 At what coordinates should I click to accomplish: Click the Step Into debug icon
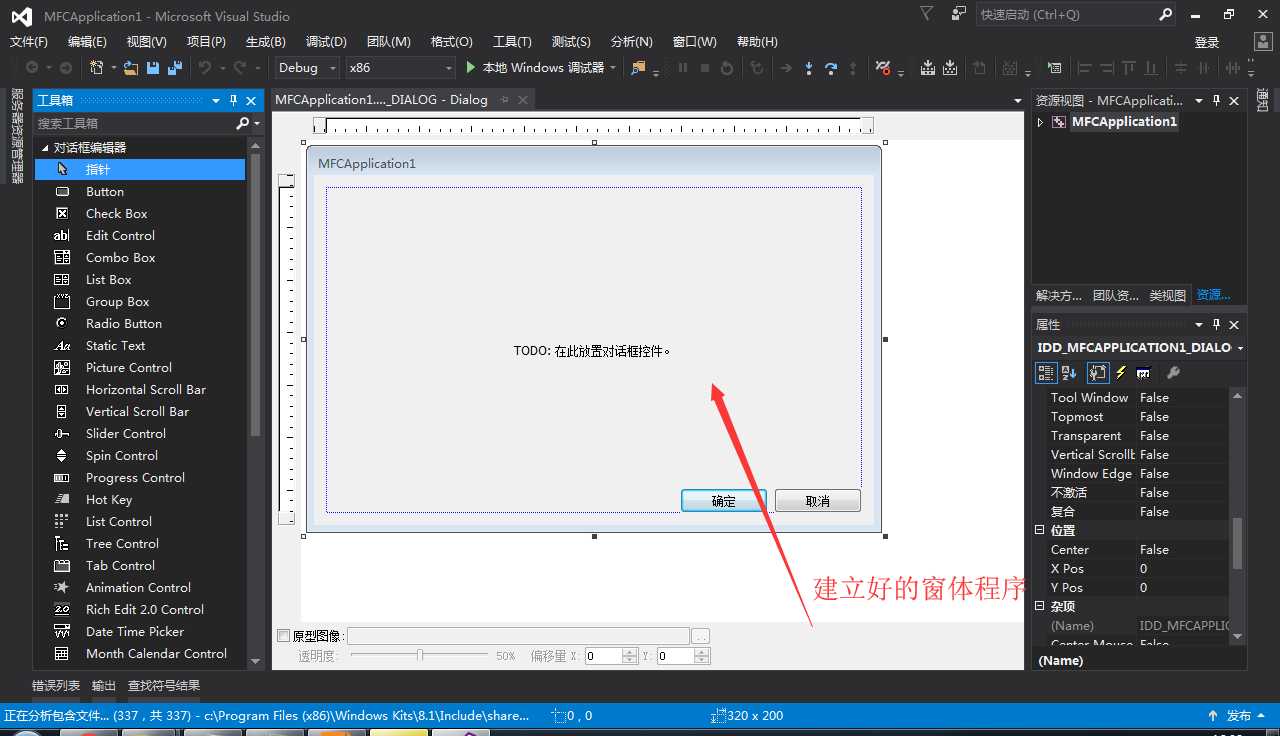[x=808, y=68]
